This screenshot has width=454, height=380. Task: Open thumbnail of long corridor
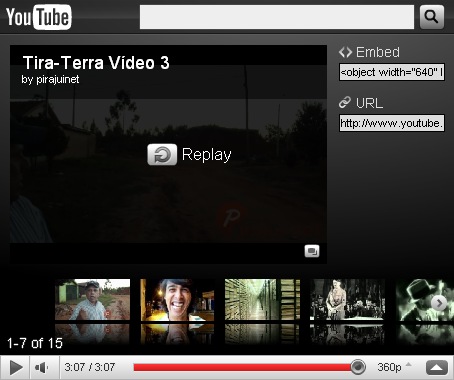262,300
